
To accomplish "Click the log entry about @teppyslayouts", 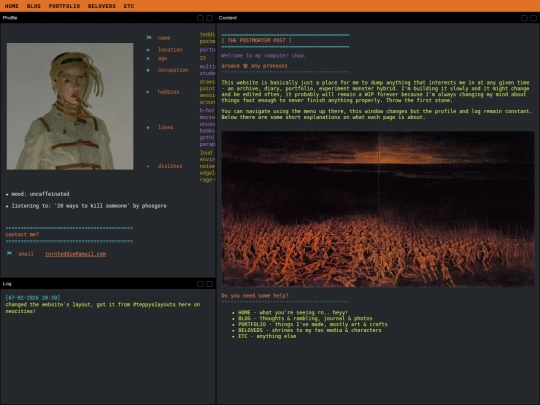I will [103, 308].
